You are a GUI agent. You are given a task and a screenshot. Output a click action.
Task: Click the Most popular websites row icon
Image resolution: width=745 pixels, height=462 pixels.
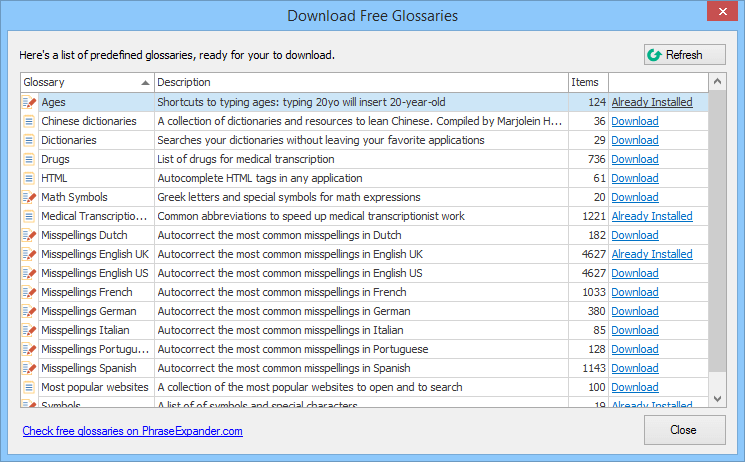(29, 387)
